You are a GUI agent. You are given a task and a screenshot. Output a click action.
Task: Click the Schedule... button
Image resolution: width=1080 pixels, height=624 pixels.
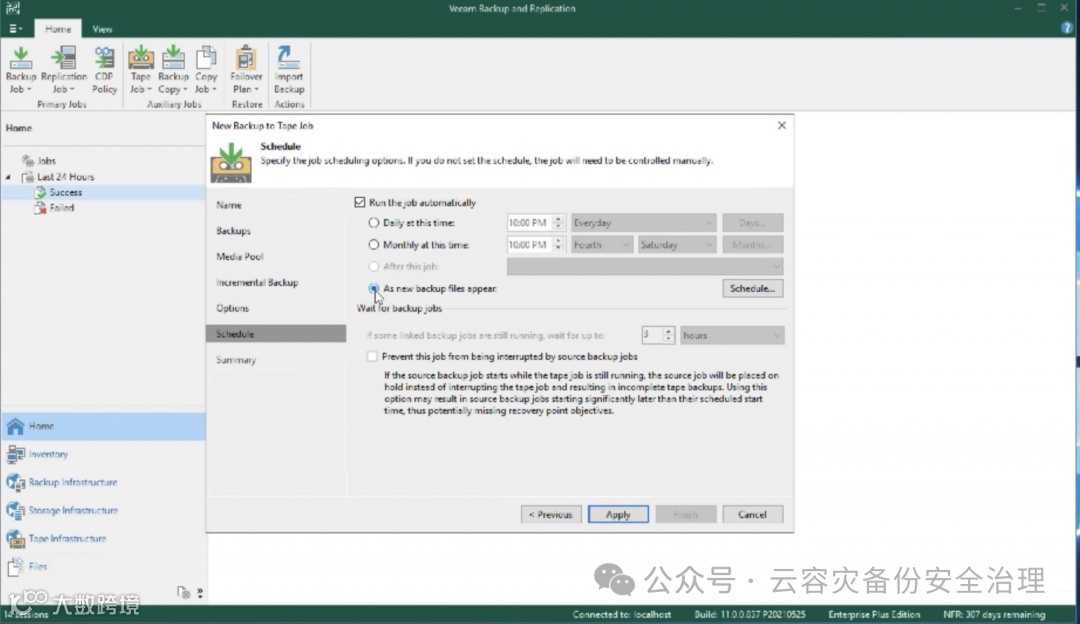point(752,289)
